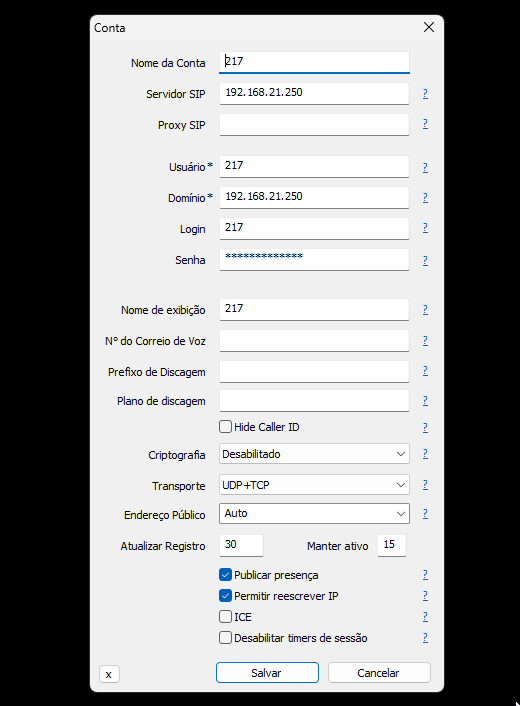Screen dimensions: 520x706
Task: Open help link beside Servidor SIP
Action: point(425,94)
